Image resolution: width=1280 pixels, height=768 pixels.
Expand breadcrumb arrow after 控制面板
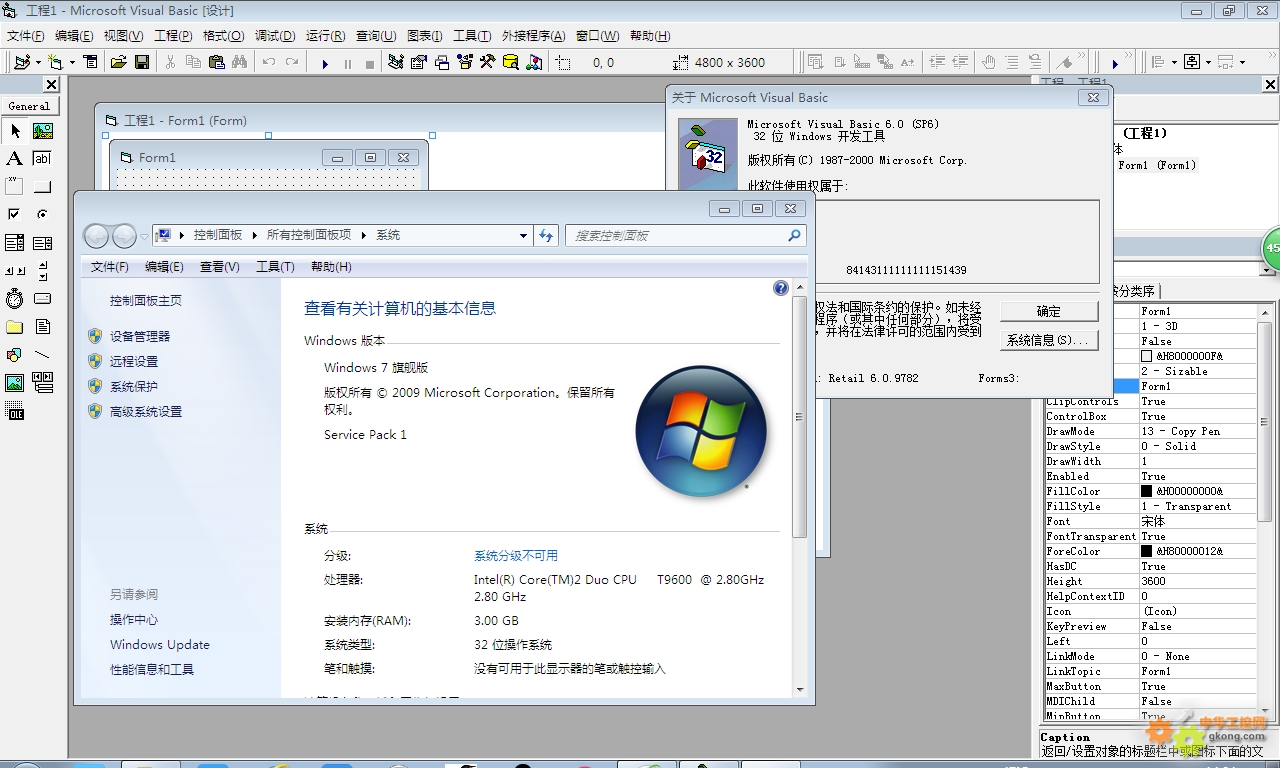point(254,235)
